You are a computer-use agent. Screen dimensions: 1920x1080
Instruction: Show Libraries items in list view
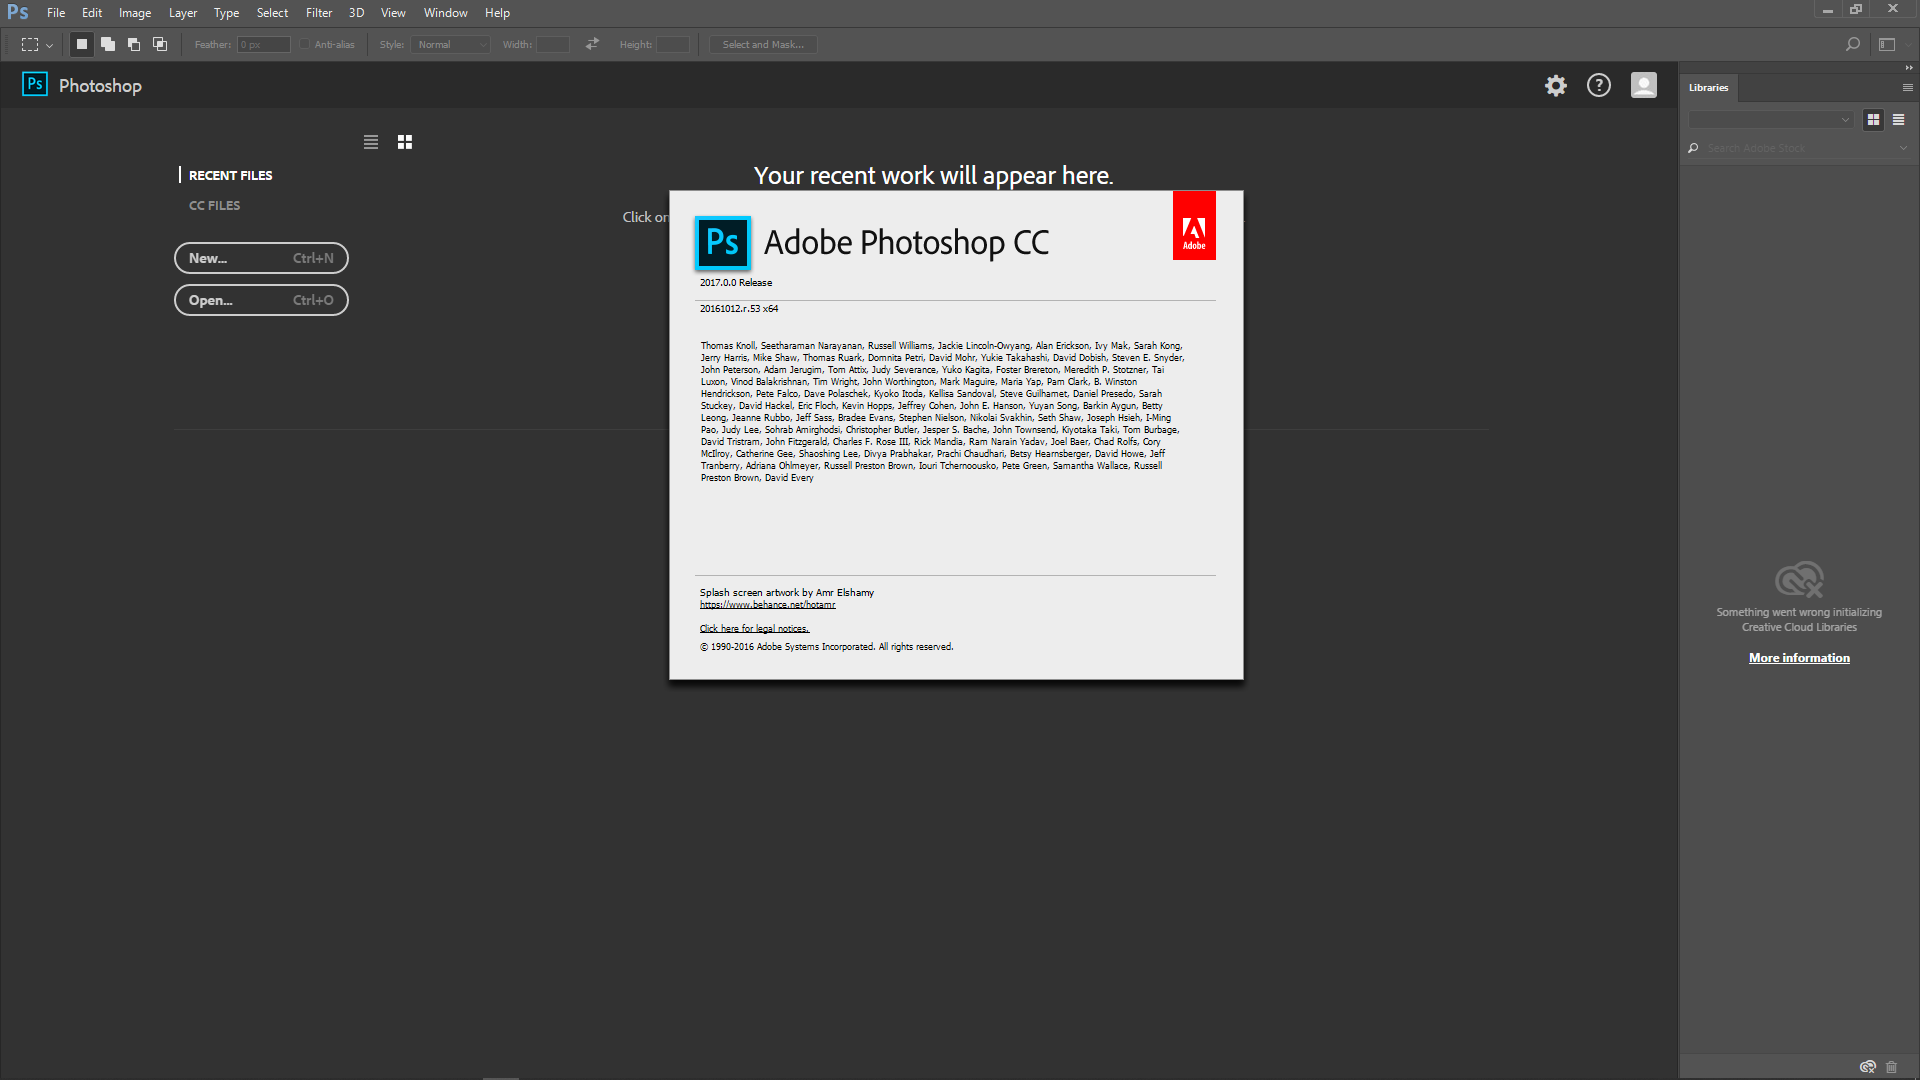[x=1898, y=120]
